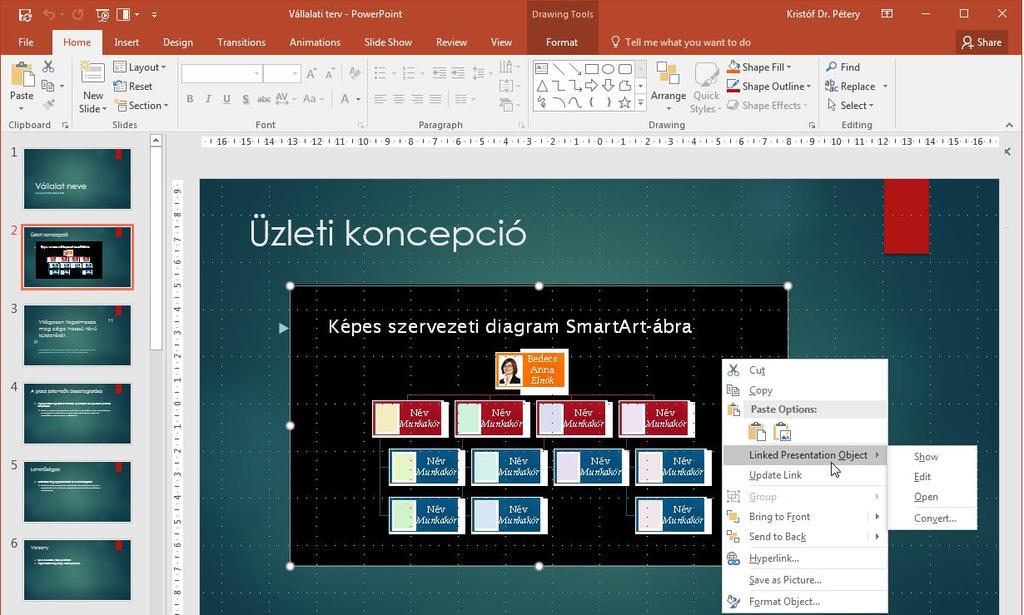
Task: Open the Font Color dropdown arrow
Action: 359,99
